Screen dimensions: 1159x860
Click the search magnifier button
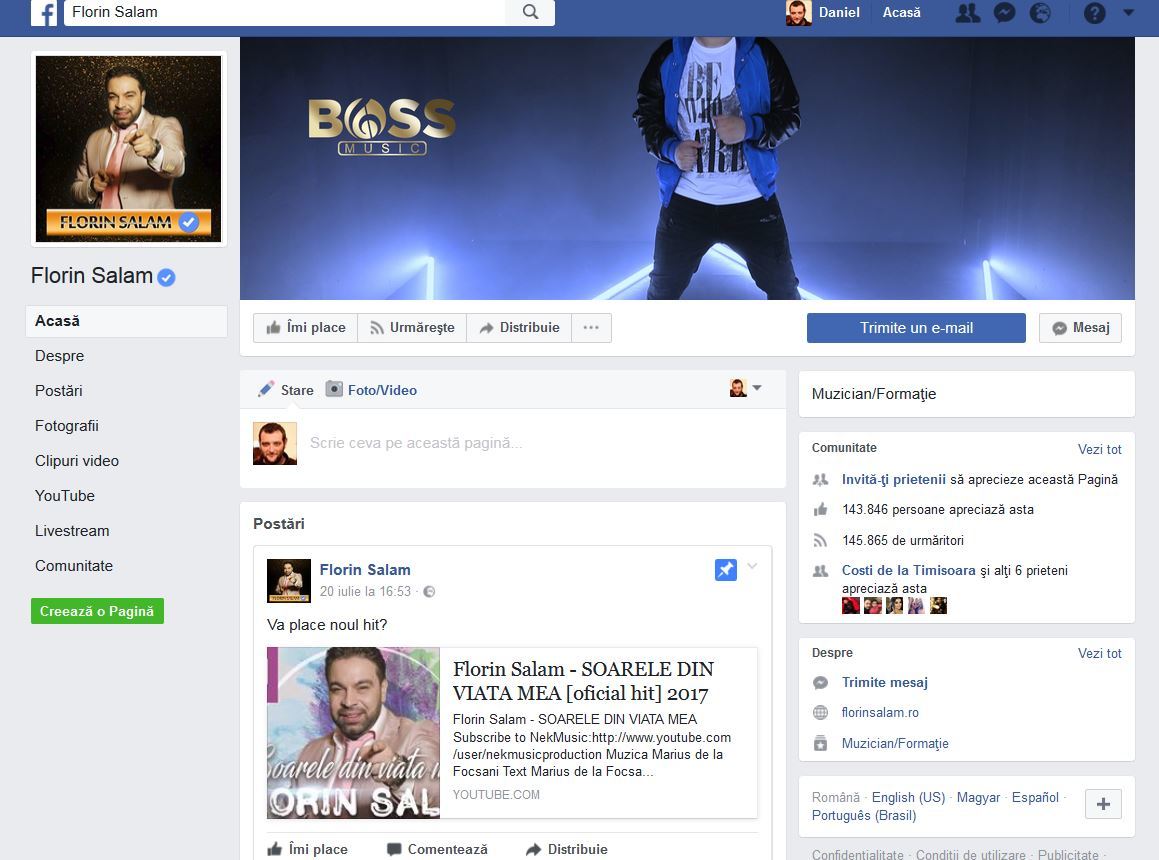[x=530, y=12]
